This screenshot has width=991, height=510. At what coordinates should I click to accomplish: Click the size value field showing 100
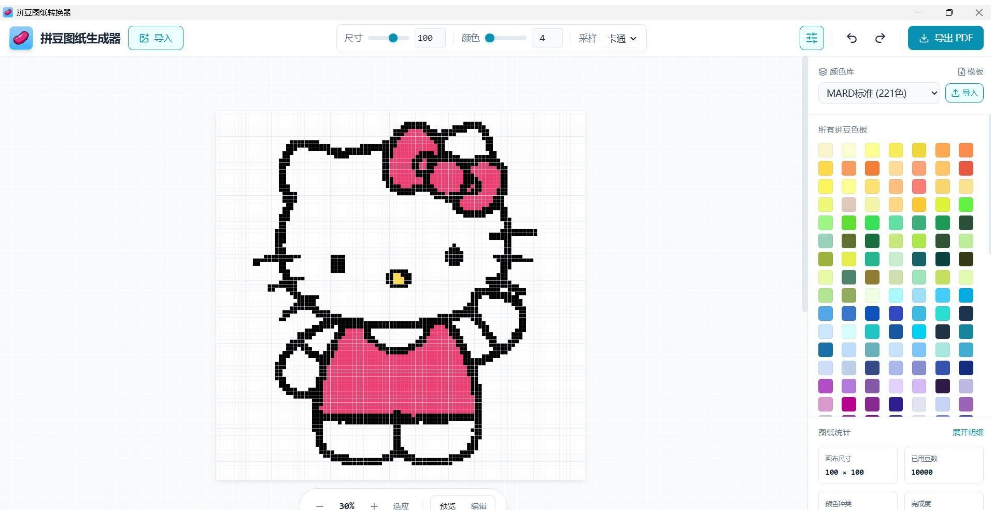[x=430, y=38]
